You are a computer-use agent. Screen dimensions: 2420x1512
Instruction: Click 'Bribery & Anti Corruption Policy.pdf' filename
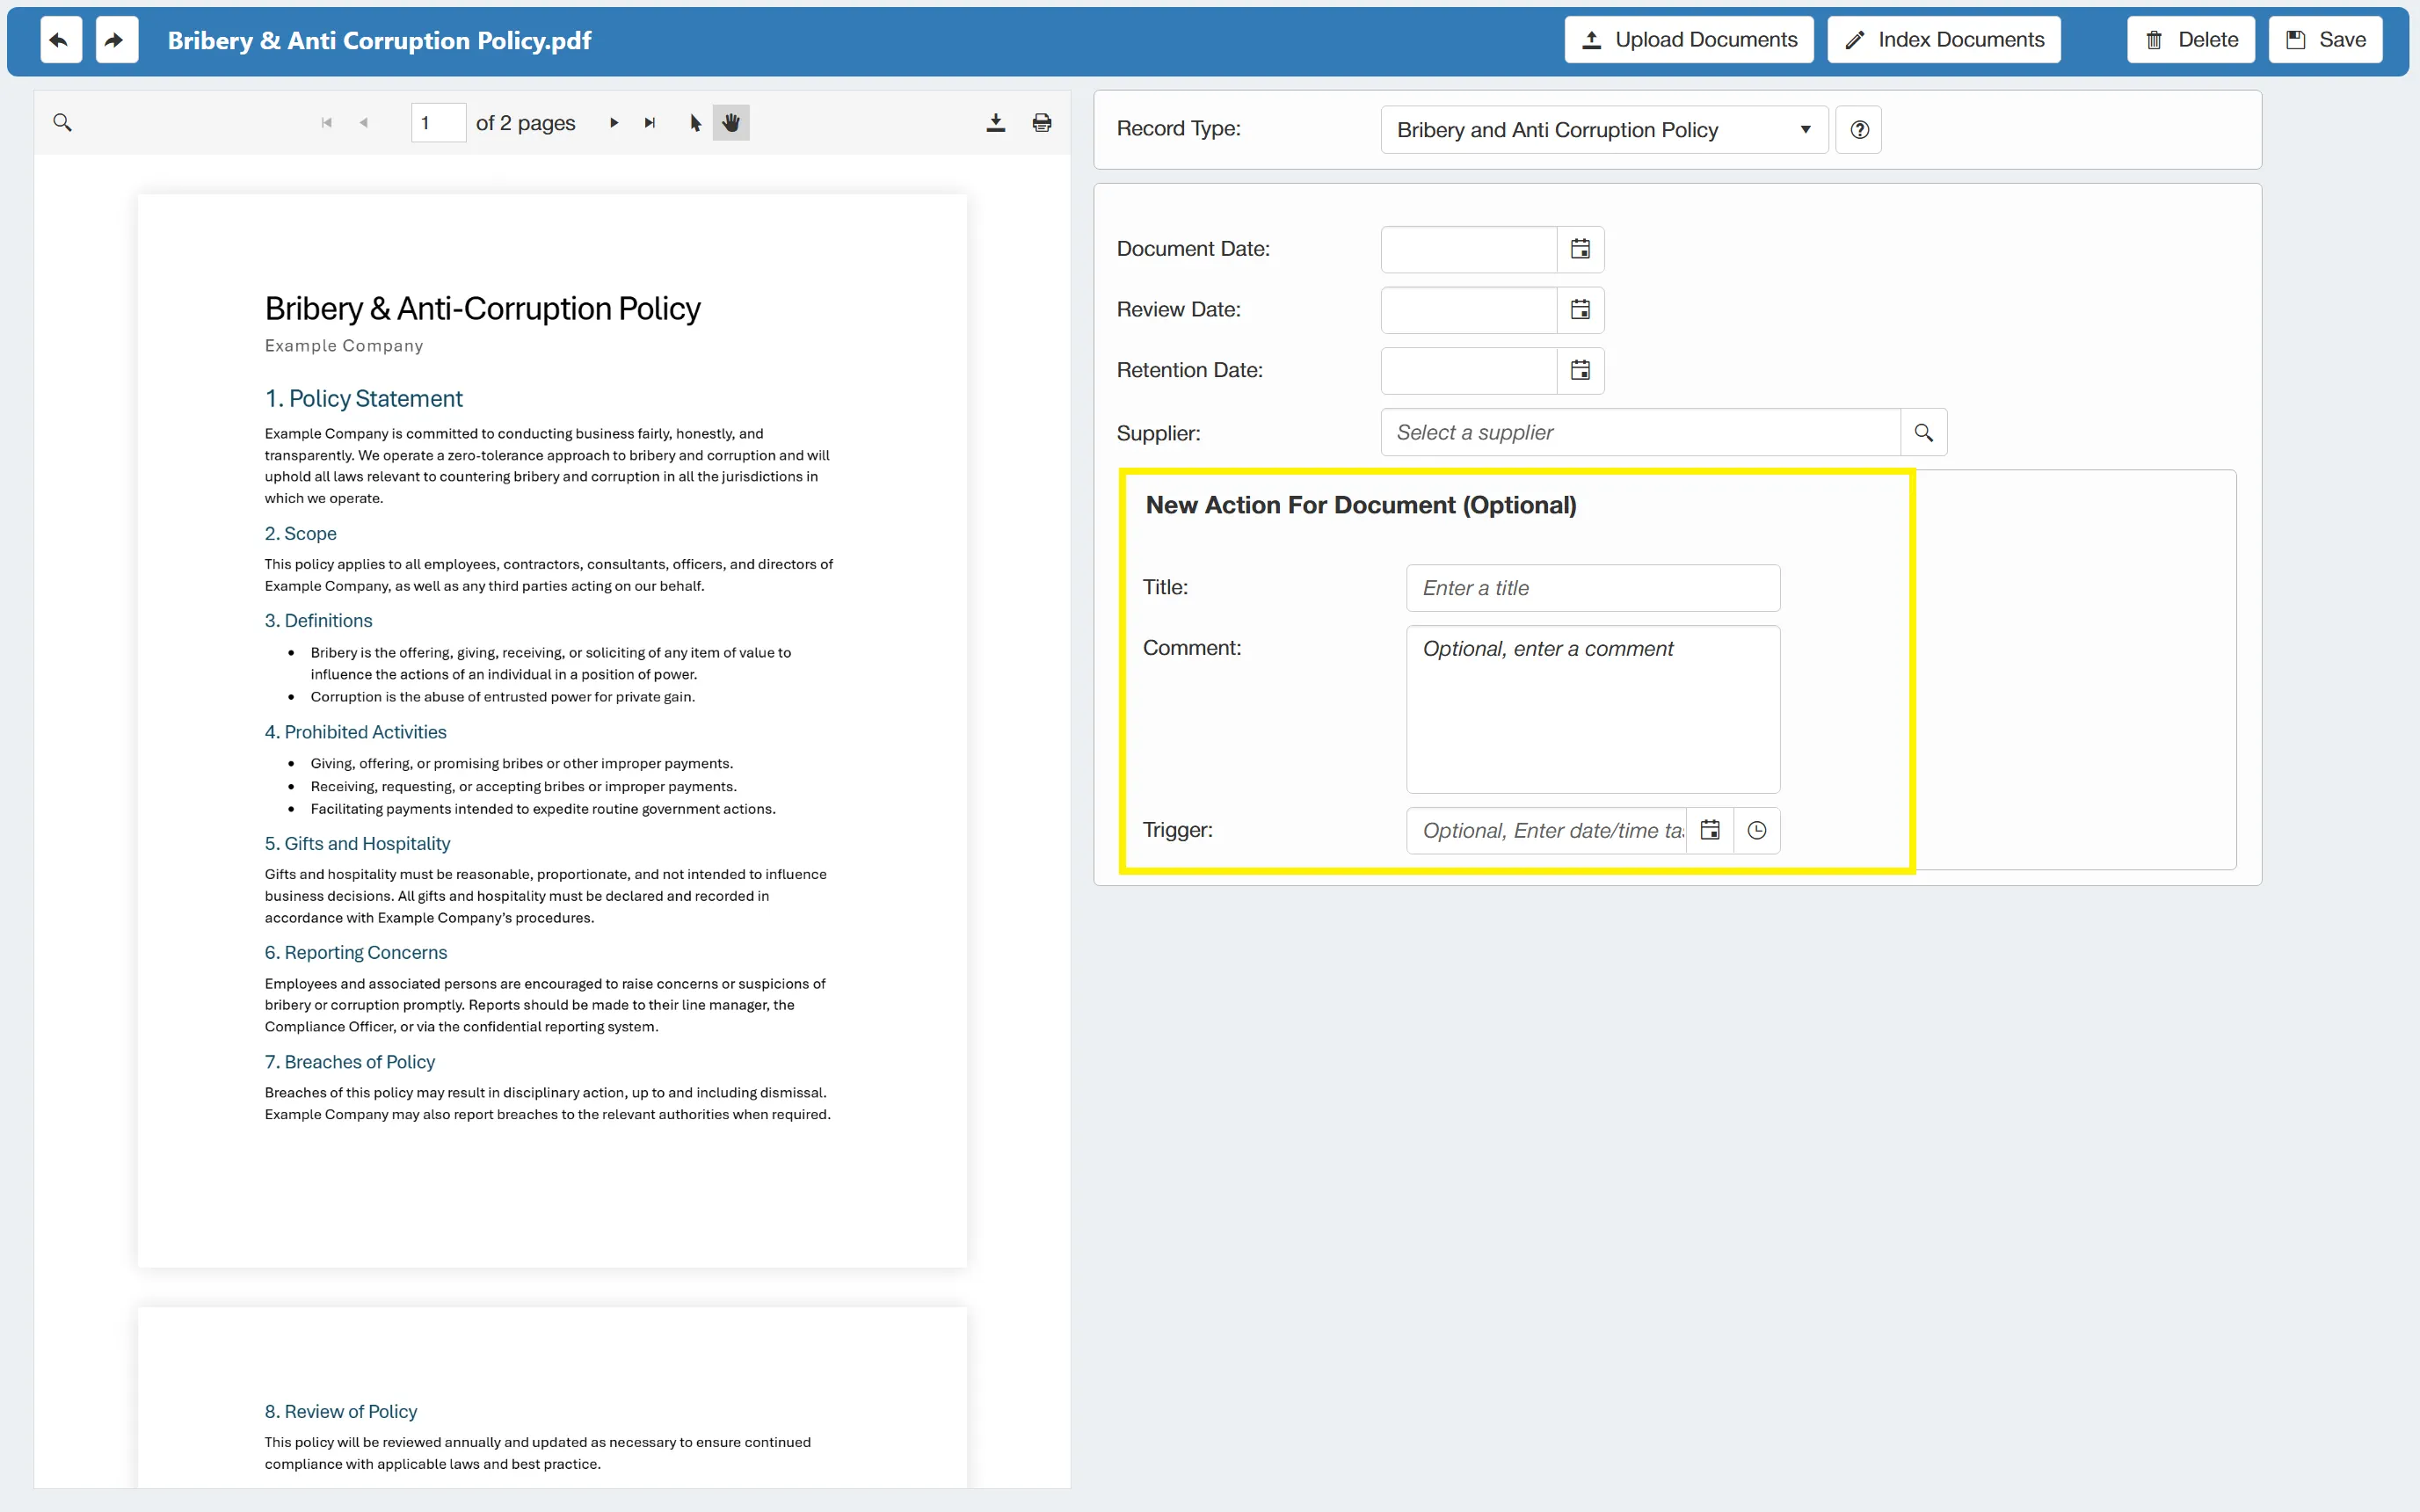point(379,40)
